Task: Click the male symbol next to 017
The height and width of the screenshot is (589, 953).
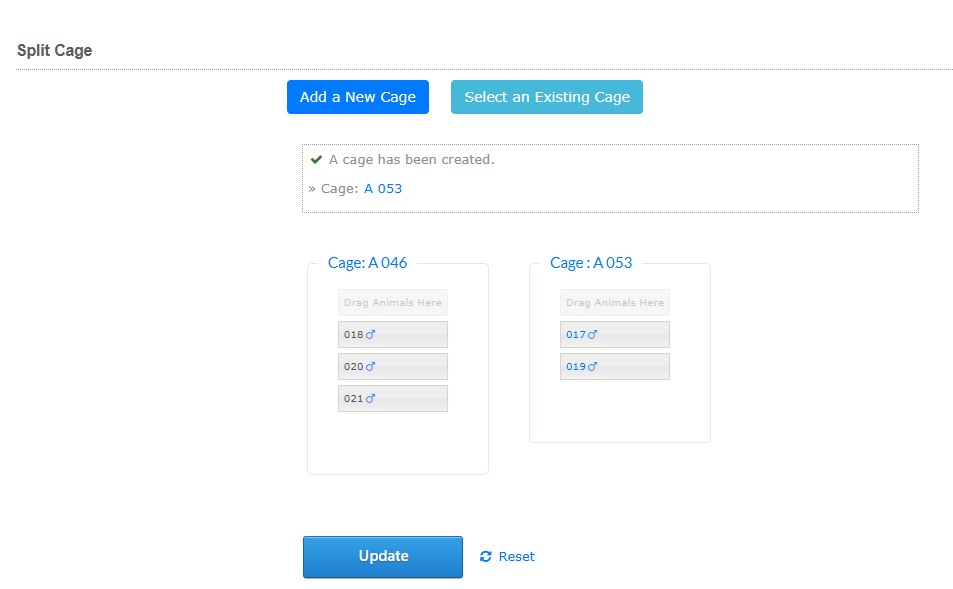Action: pos(593,334)
